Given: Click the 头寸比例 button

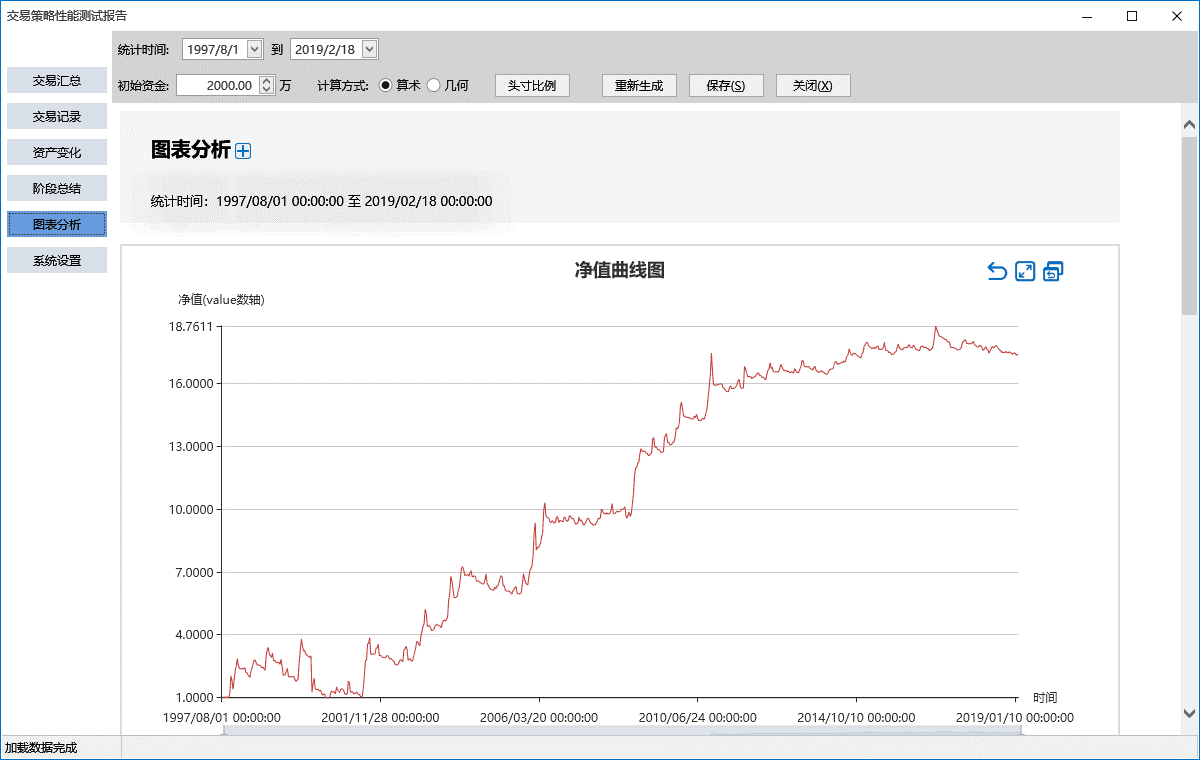Looking at the screenshot, I should (x=532, y=86).
